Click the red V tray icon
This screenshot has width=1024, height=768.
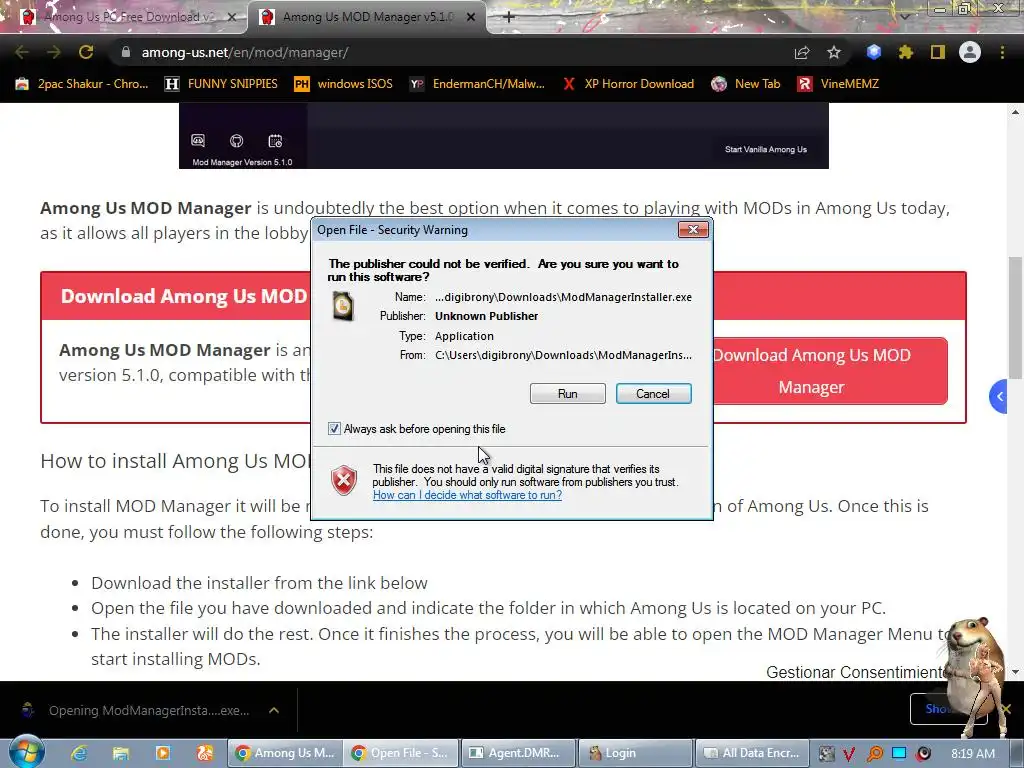(849, 754)
